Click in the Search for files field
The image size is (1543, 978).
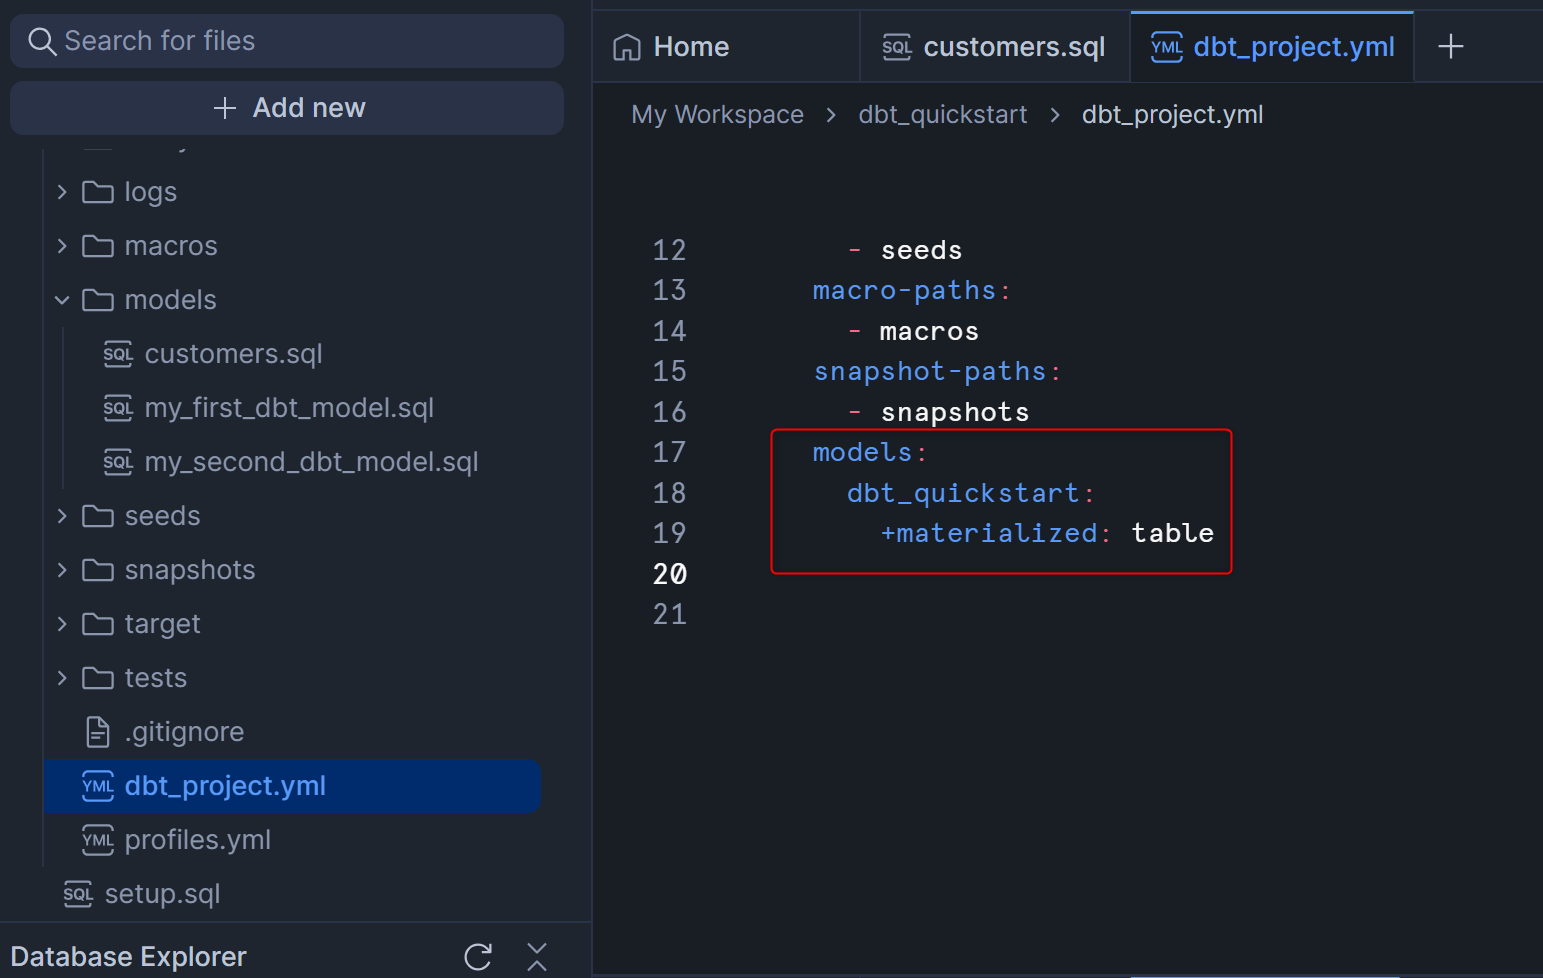300,41
